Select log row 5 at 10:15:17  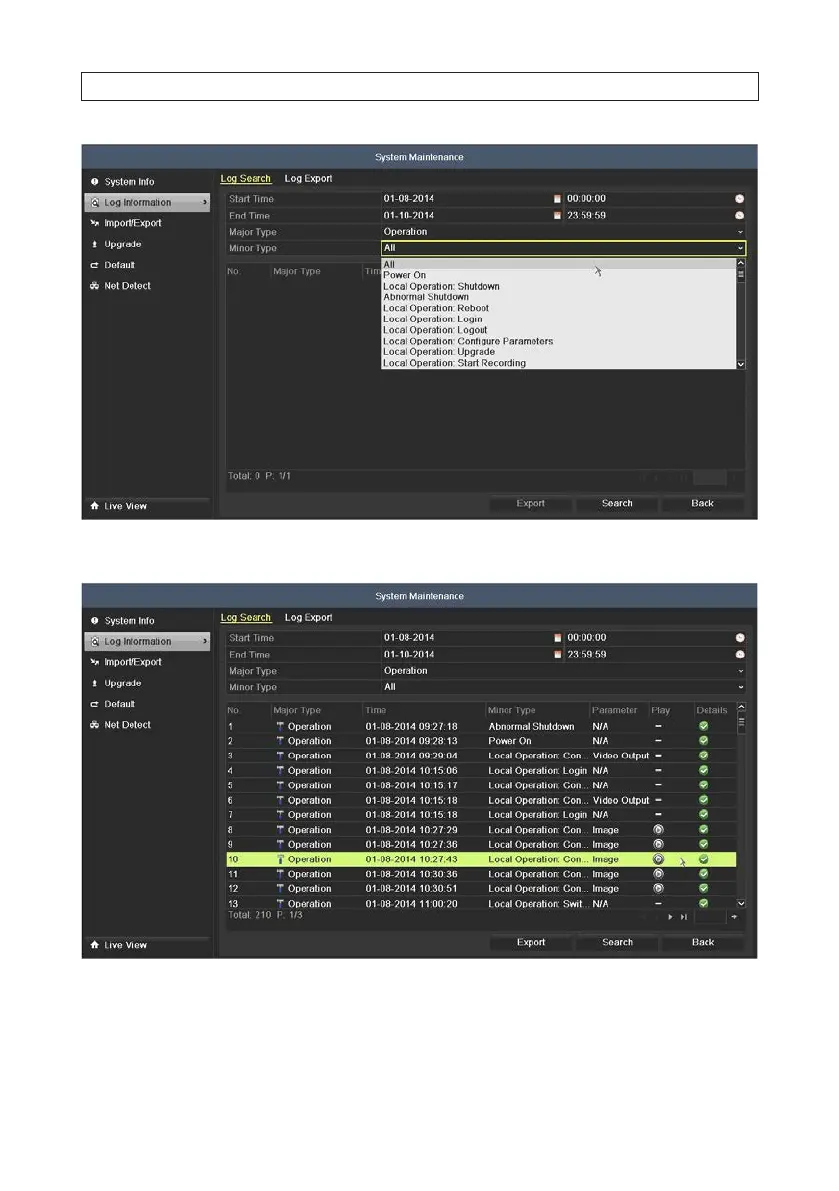481,785
